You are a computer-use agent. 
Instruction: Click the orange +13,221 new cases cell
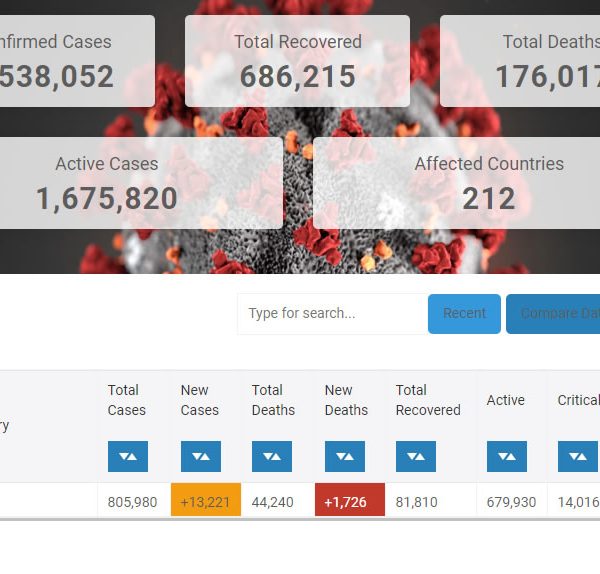pos(206,501)
